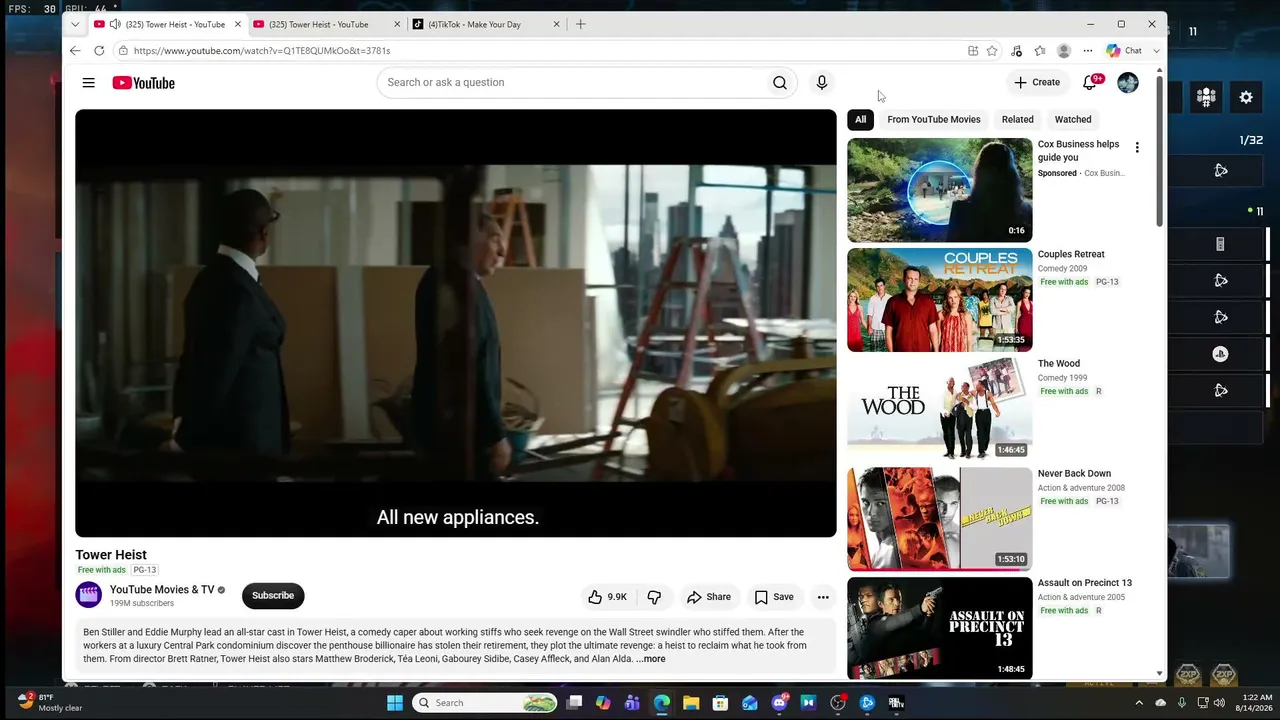Switch to the second Tower Heist tab
Viewport: 1280px width, 720px height.
pyautogui.click(x=326, y=24)
